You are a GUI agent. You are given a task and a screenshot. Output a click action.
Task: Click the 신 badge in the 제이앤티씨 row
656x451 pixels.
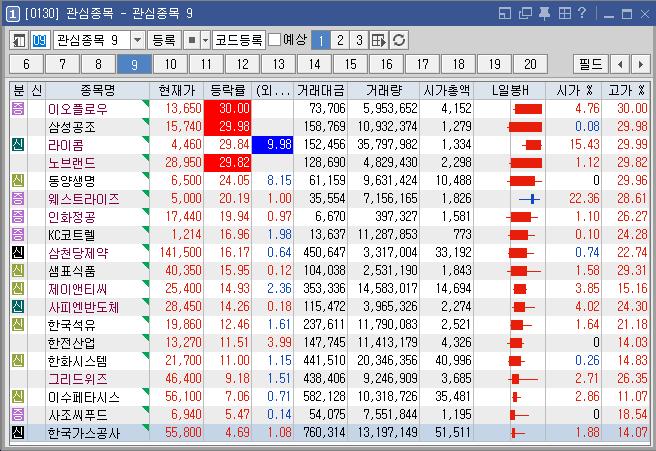[18, 289]
